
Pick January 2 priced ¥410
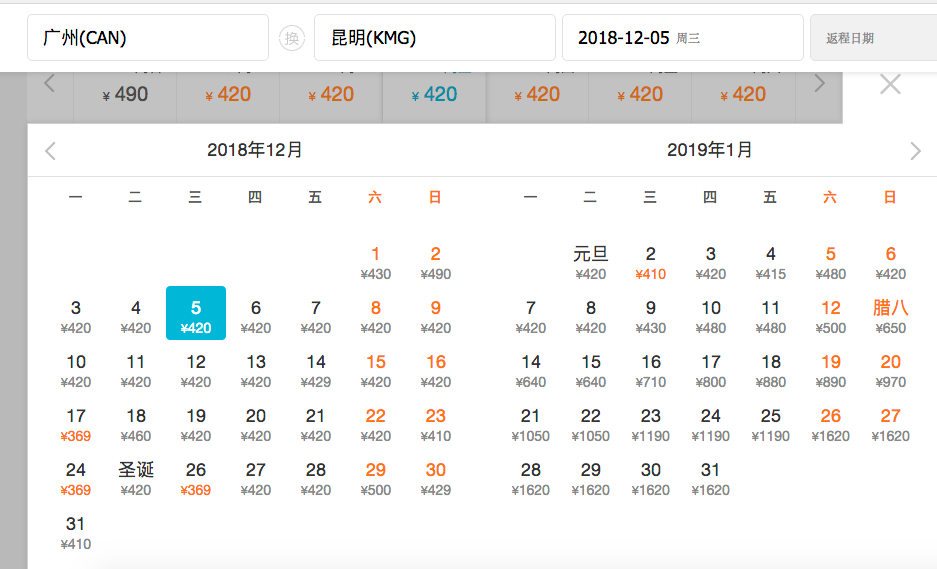tap(650, 263)
